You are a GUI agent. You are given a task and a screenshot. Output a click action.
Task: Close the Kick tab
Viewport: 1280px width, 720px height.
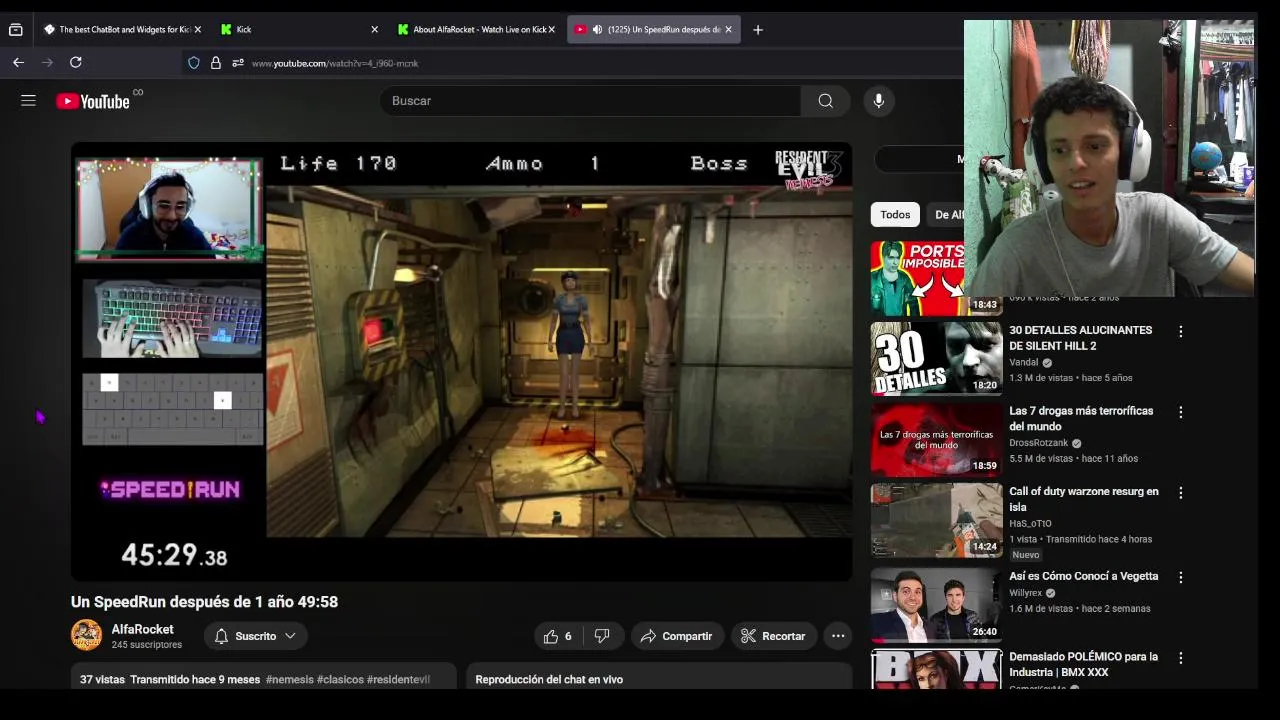(374, 29)
